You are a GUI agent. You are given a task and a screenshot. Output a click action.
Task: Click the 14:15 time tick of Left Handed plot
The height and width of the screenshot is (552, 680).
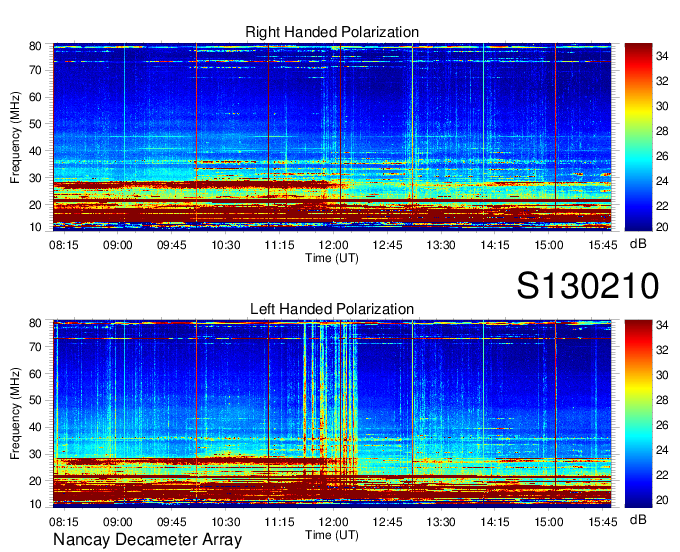pyautogui.click(x=495, y=522)
